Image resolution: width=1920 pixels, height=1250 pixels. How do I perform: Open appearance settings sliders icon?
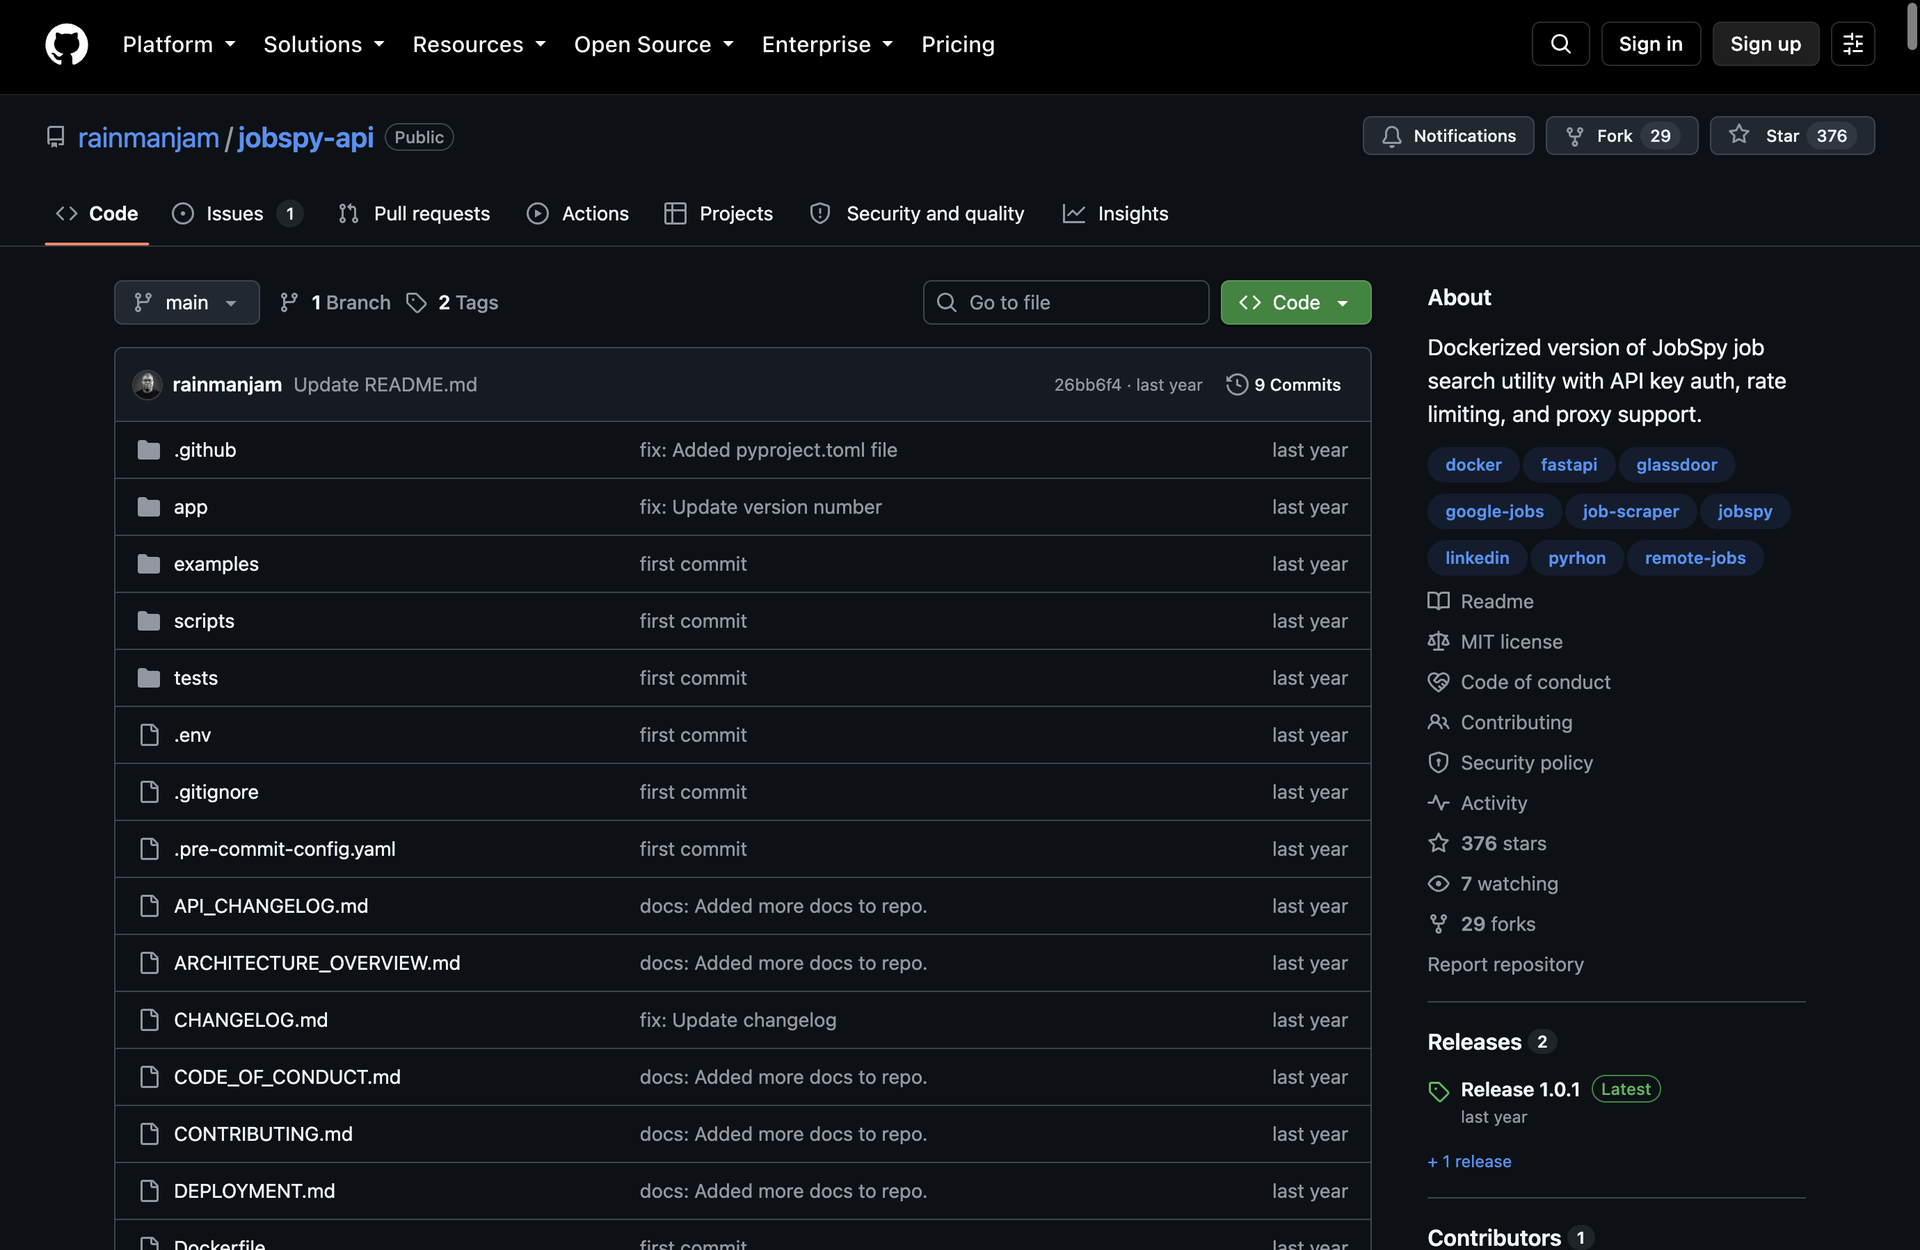1852,44
